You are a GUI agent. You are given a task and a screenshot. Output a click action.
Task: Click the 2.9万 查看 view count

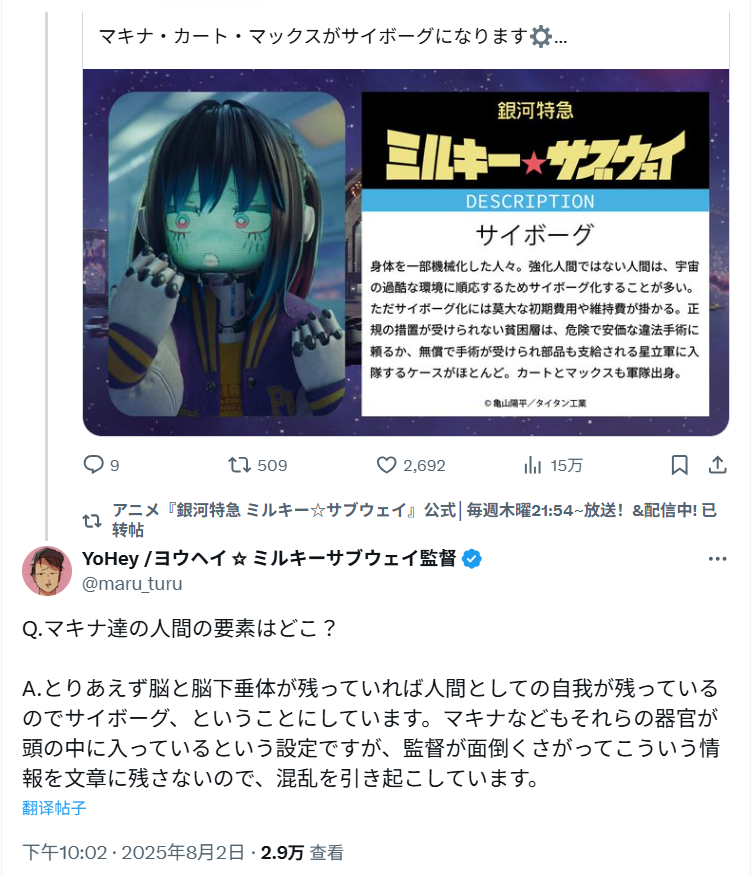302,853
